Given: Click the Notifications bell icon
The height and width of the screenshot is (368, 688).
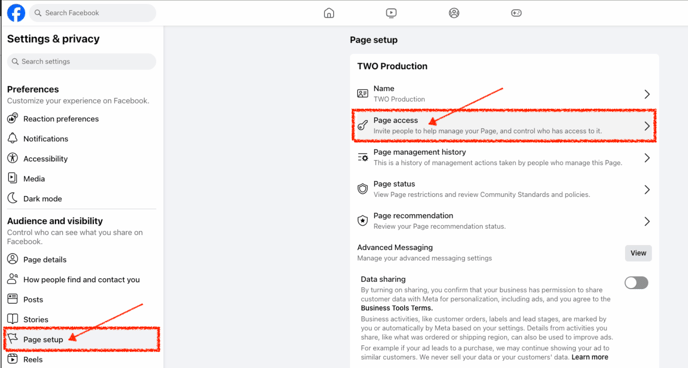Looking at the screenshot, I should click(x=13, y=138).
